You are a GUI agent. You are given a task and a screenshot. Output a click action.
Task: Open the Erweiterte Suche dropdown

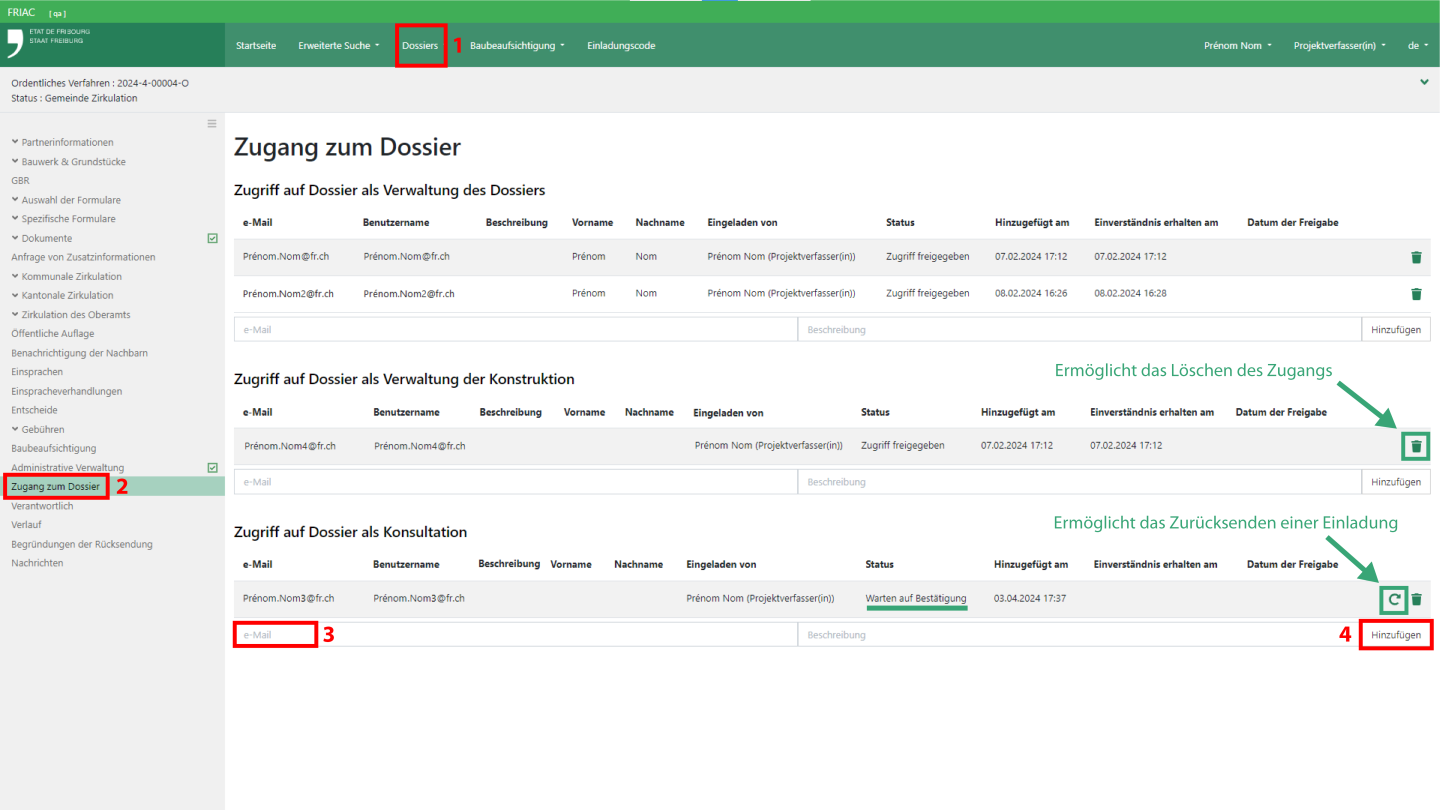click(338, 46)
